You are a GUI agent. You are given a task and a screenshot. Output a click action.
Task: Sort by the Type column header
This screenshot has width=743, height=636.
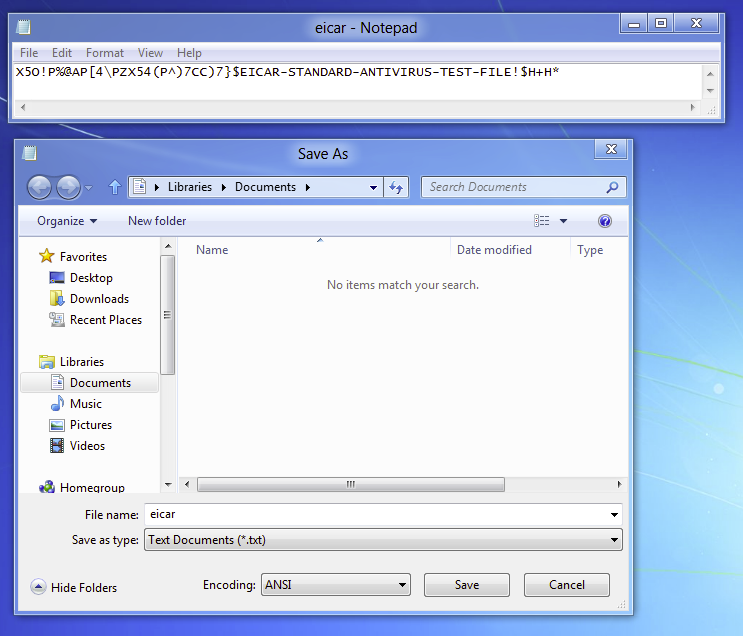tap(590, 250)
